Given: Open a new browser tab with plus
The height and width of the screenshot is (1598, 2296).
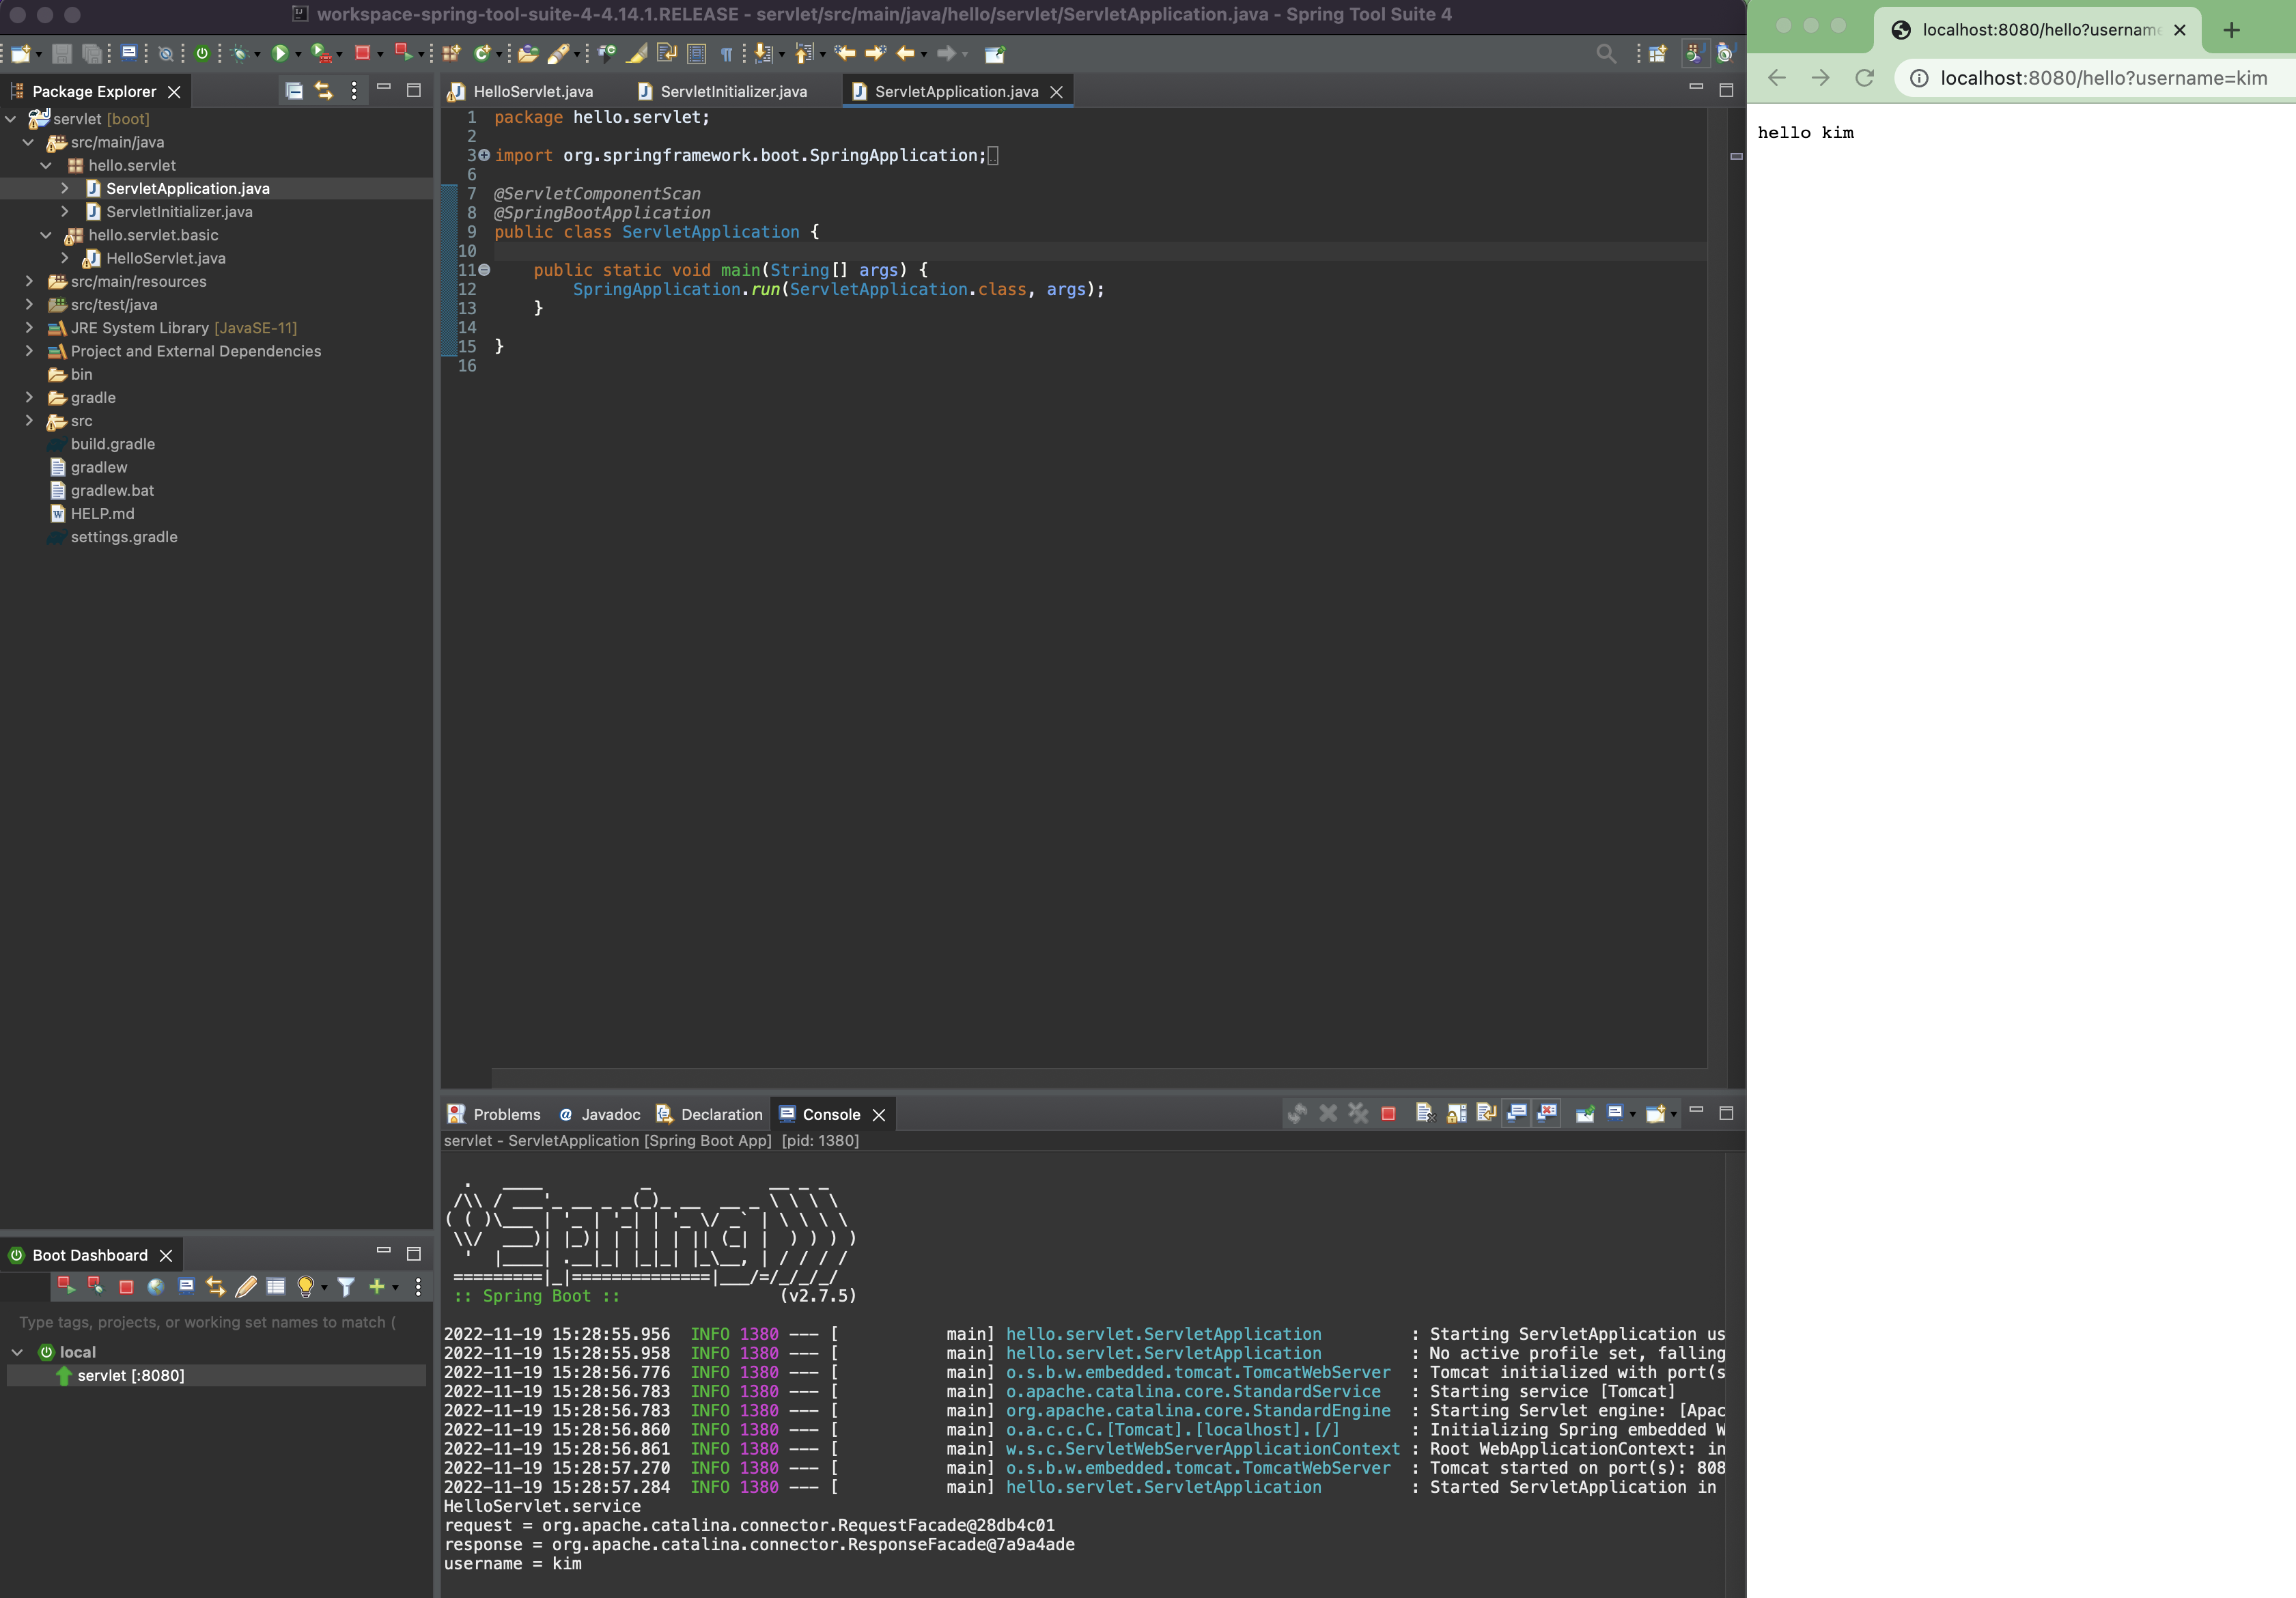Looking at the screenshot, I should click(2231, 30).
